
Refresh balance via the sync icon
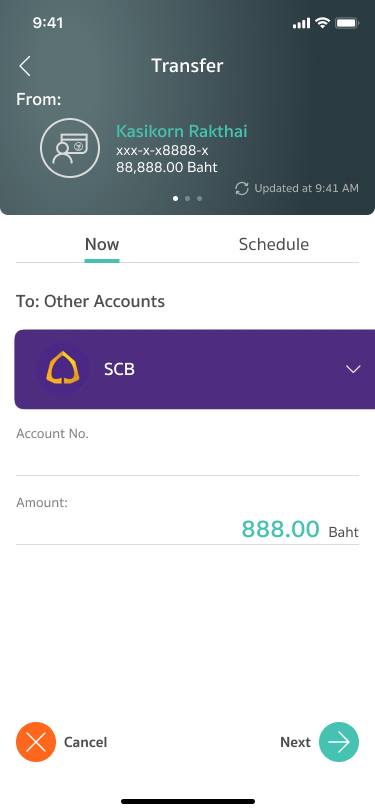[242, 188]
